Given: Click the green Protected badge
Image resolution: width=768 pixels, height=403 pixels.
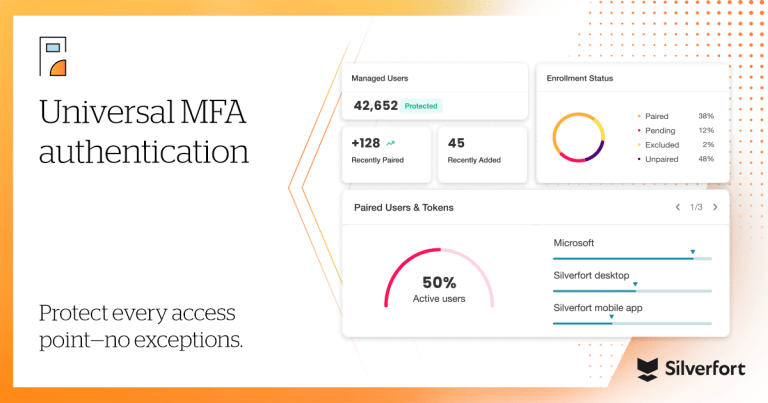Looking at the screenshot, I should 421,106.
